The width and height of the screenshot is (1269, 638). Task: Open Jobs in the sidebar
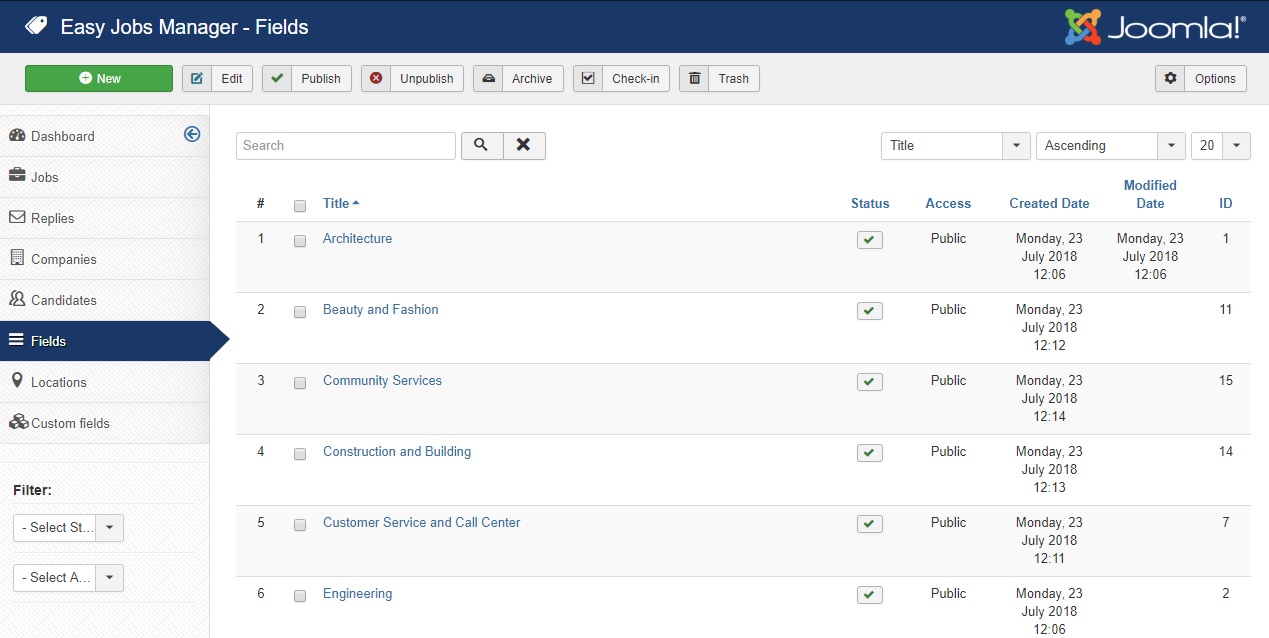coord(104,177)
